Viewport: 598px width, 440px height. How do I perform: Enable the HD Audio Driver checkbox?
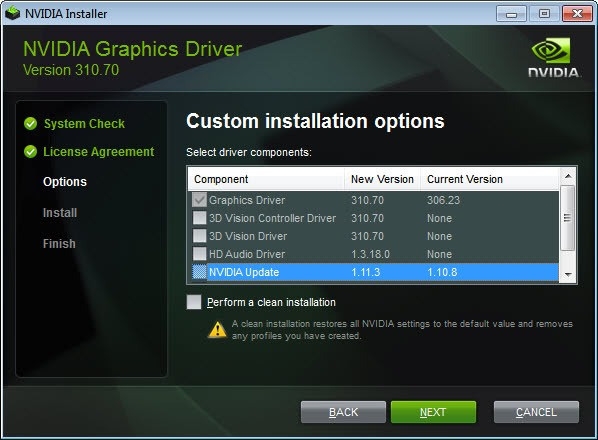(199, 254)
